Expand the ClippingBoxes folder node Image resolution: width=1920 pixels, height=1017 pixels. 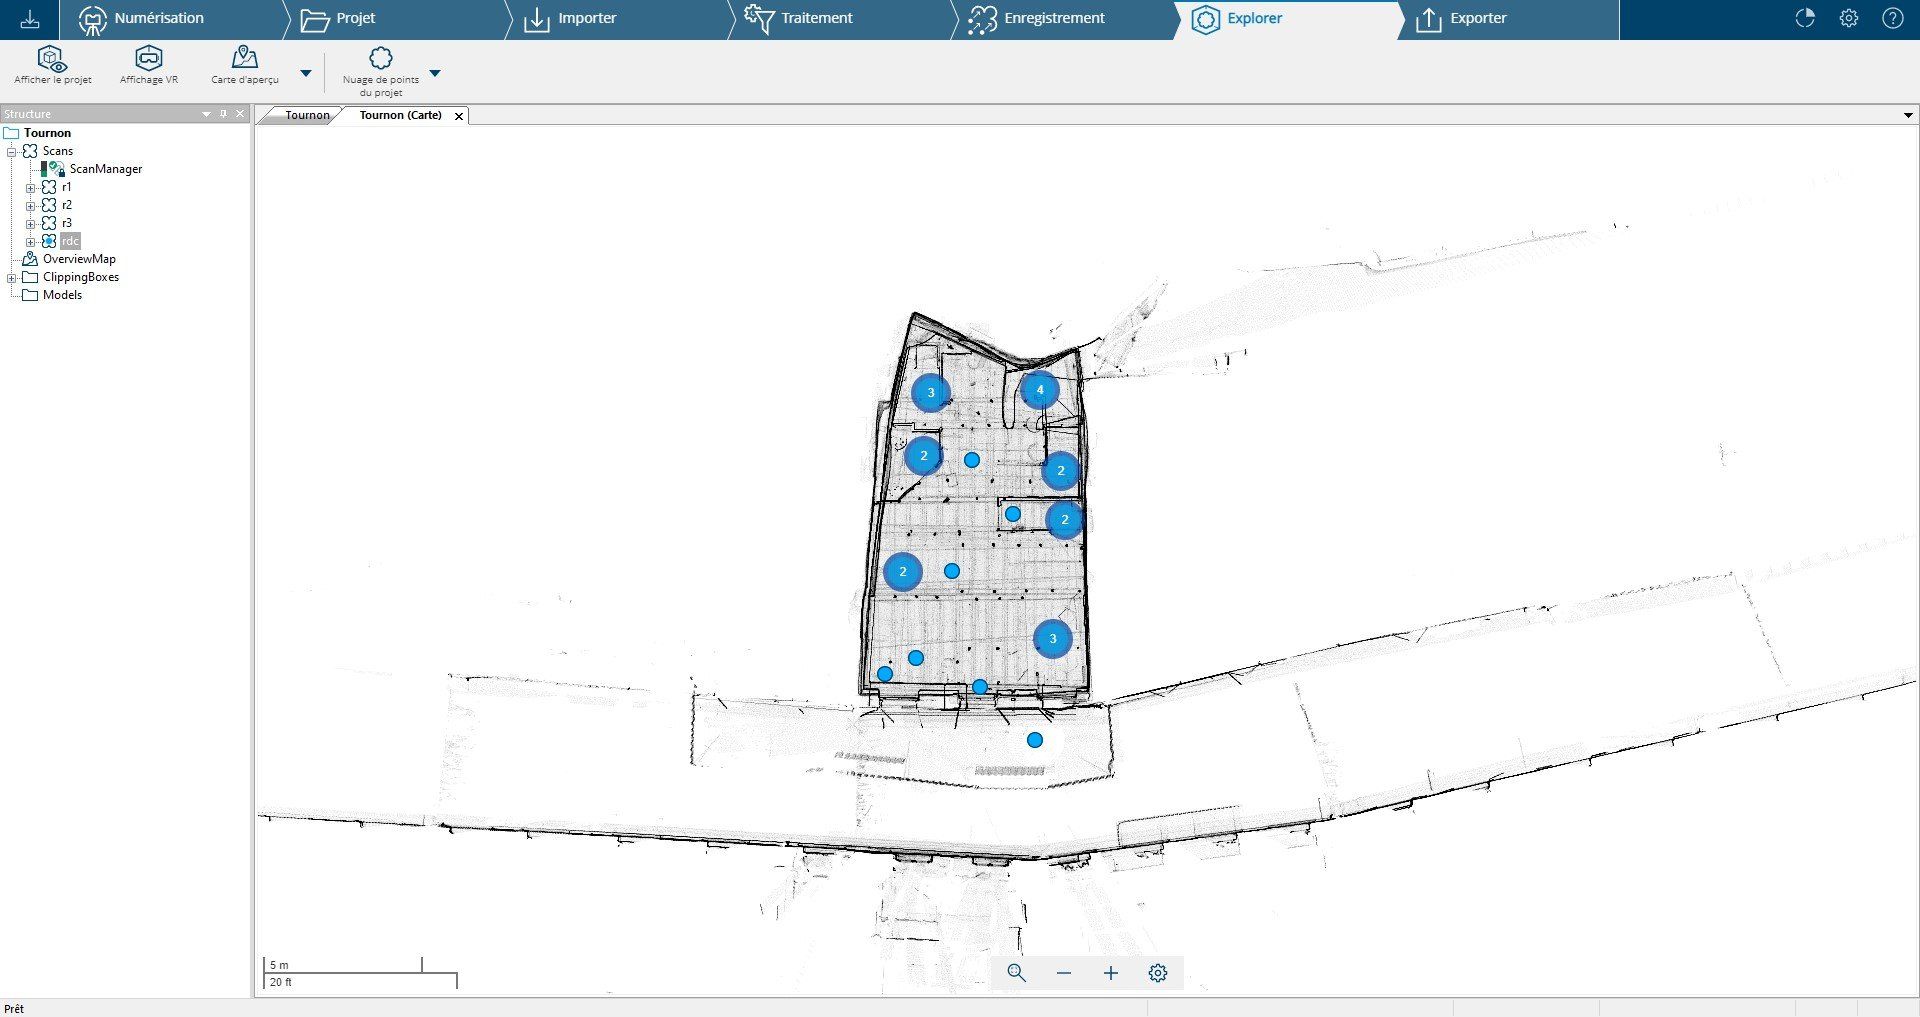coord(12,278)
